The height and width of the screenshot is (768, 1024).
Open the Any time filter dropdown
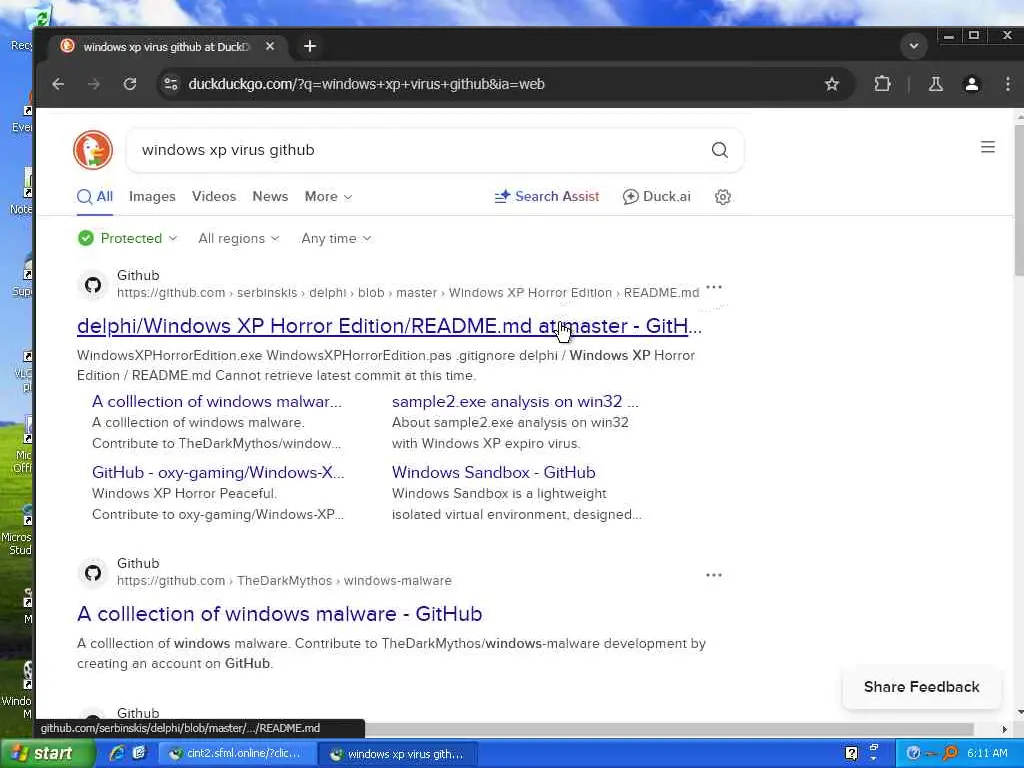336,238
